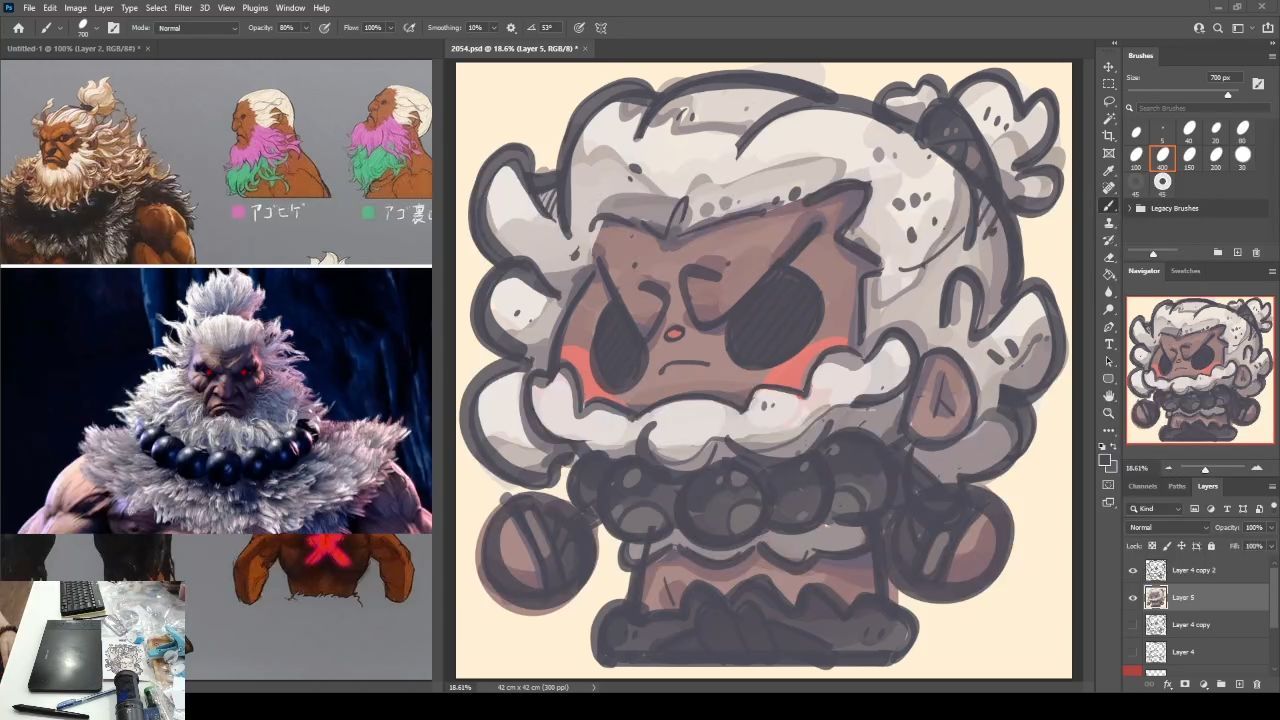The image size is (1280, 720).
Task: Expand Legacy Brushes folder
Action: tap(1130, 208)
